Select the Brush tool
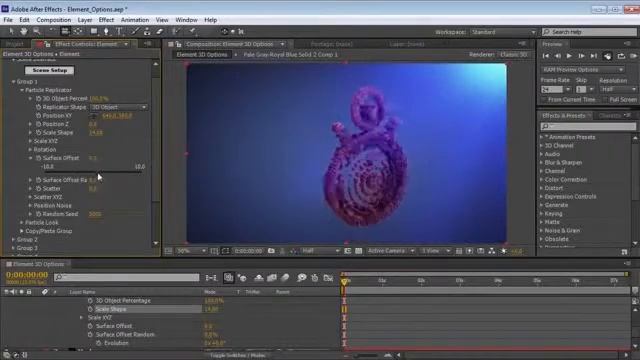 [x=134, y=31]
